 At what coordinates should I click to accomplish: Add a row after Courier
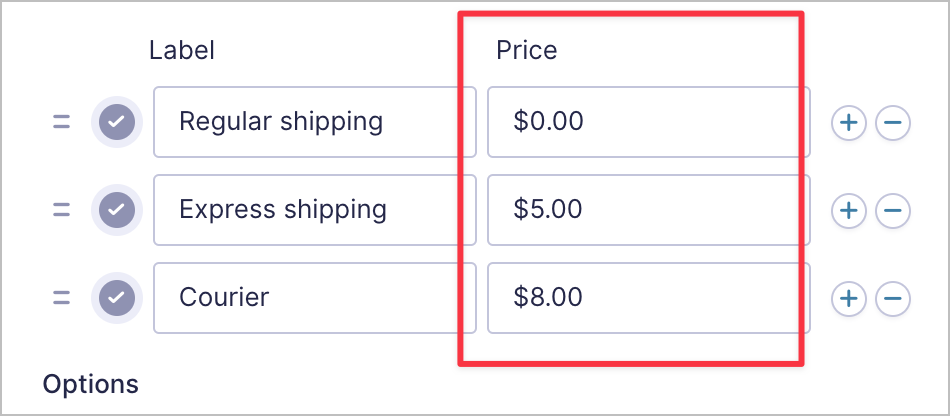(848, 298)
